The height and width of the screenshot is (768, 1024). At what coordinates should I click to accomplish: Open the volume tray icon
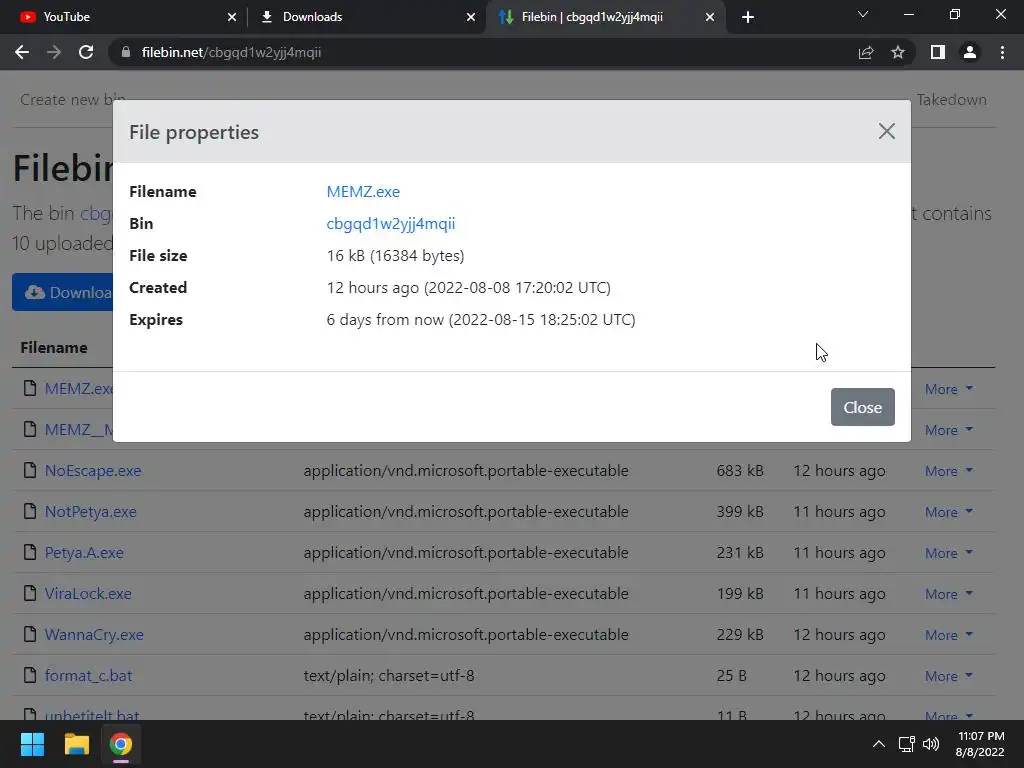click(931, 744)
